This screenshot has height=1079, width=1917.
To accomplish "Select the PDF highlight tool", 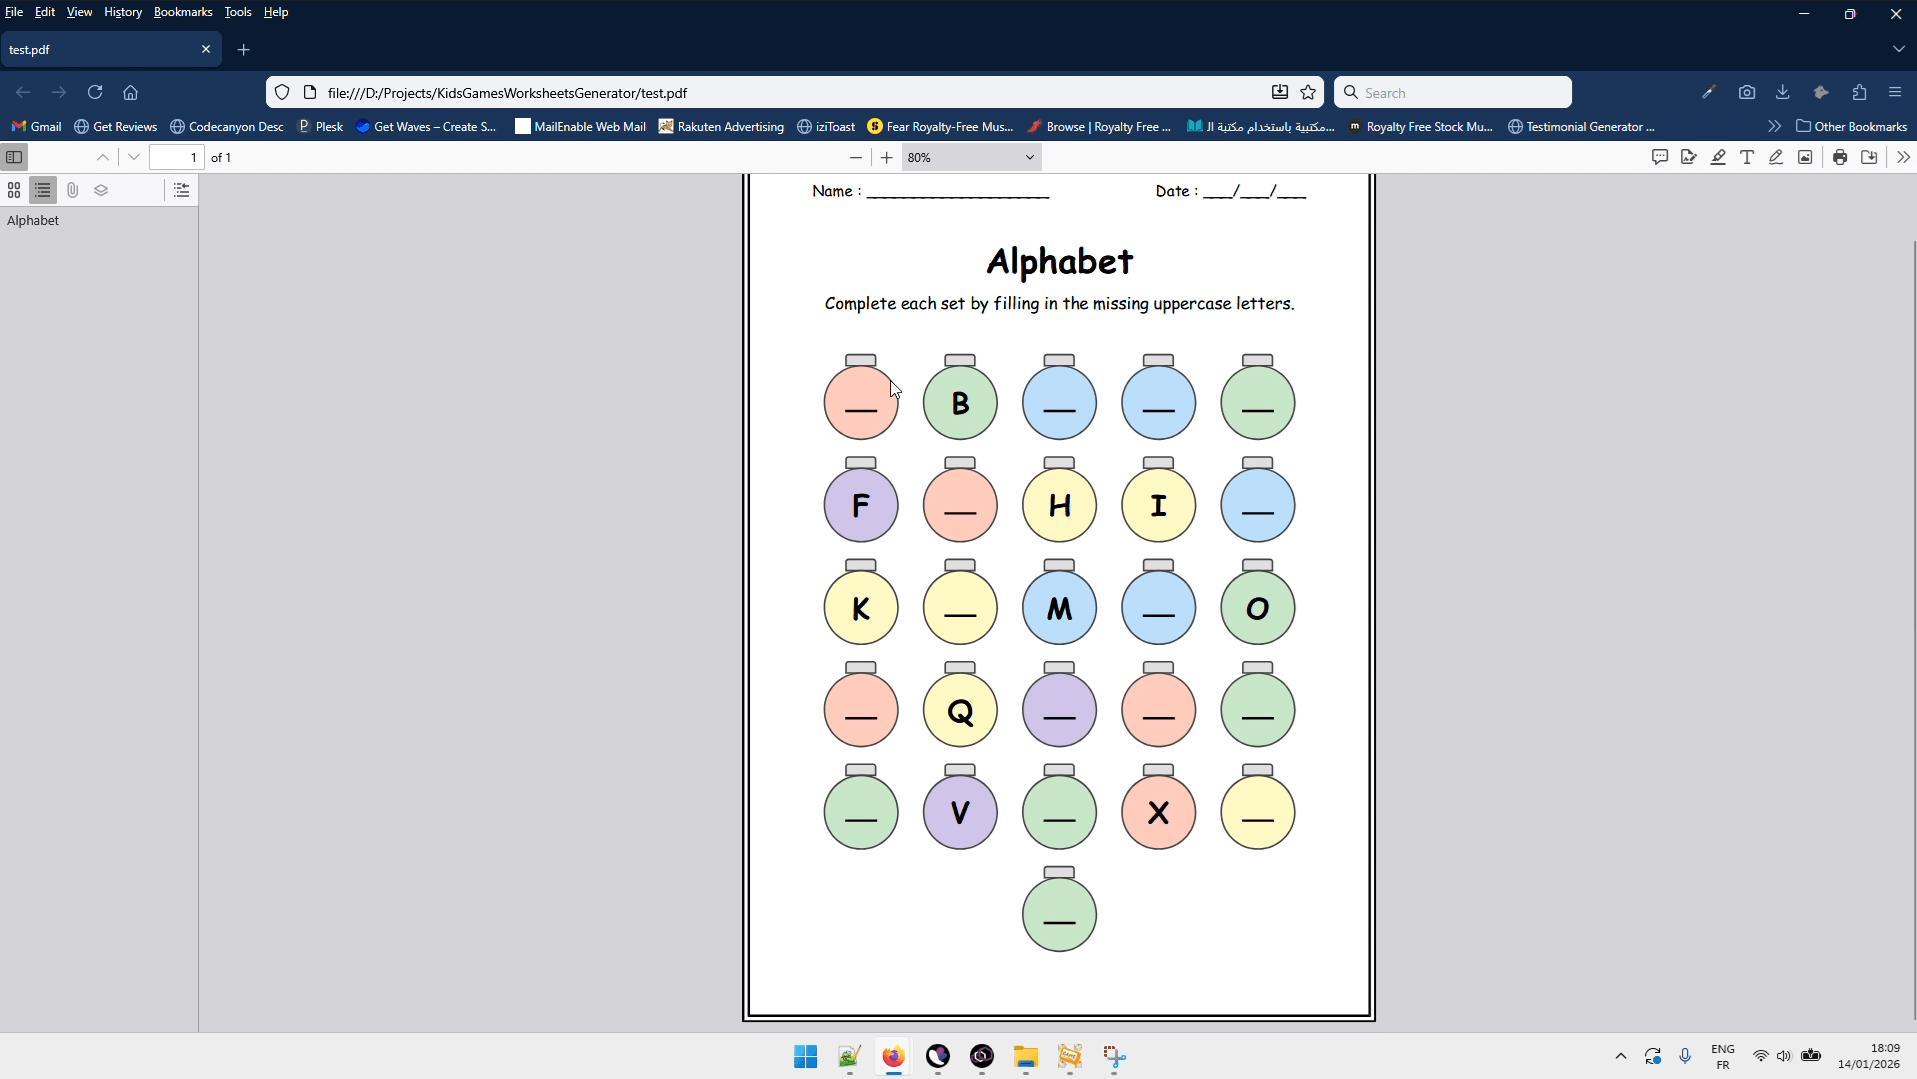I will tap(1718, 157).
